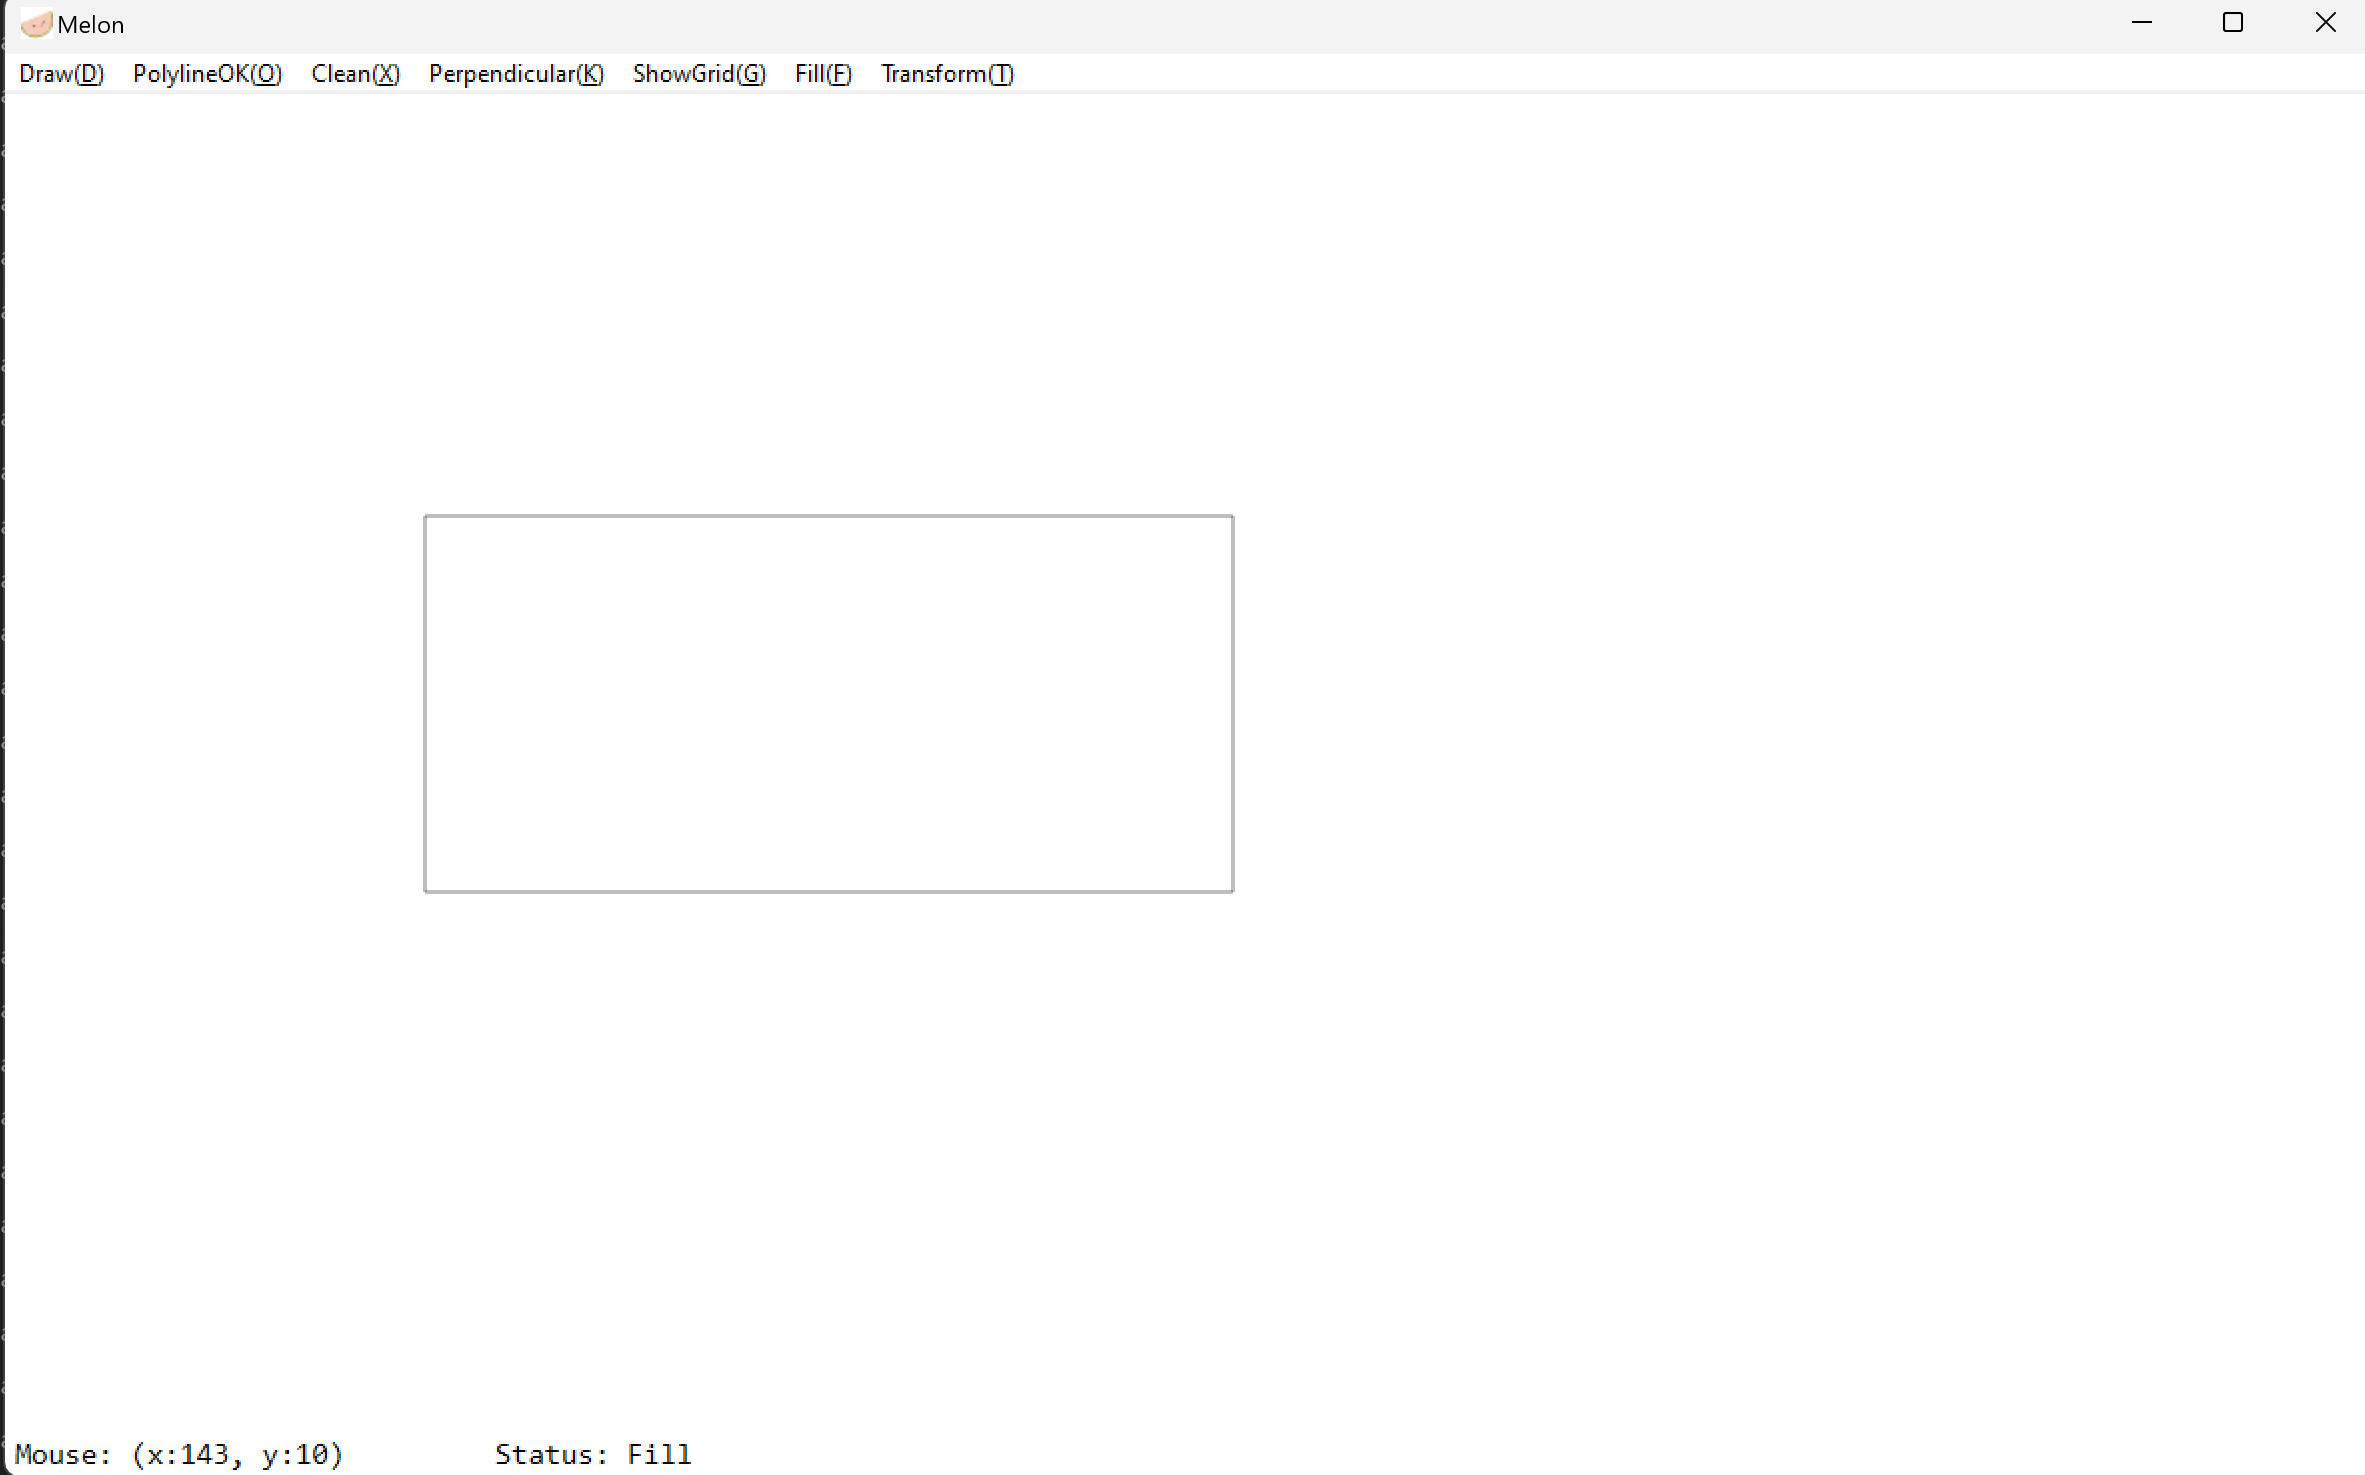Select the Perpendicular(K) menu option
The image size is (2365, 1475).
point(516,74)
